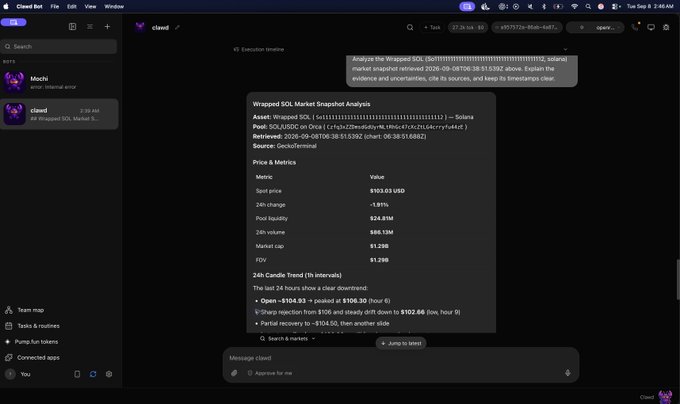This screenshot has width=680, height=404.
Task: Click the Wi-Fi status icon
Action: [x=574, y=7]
